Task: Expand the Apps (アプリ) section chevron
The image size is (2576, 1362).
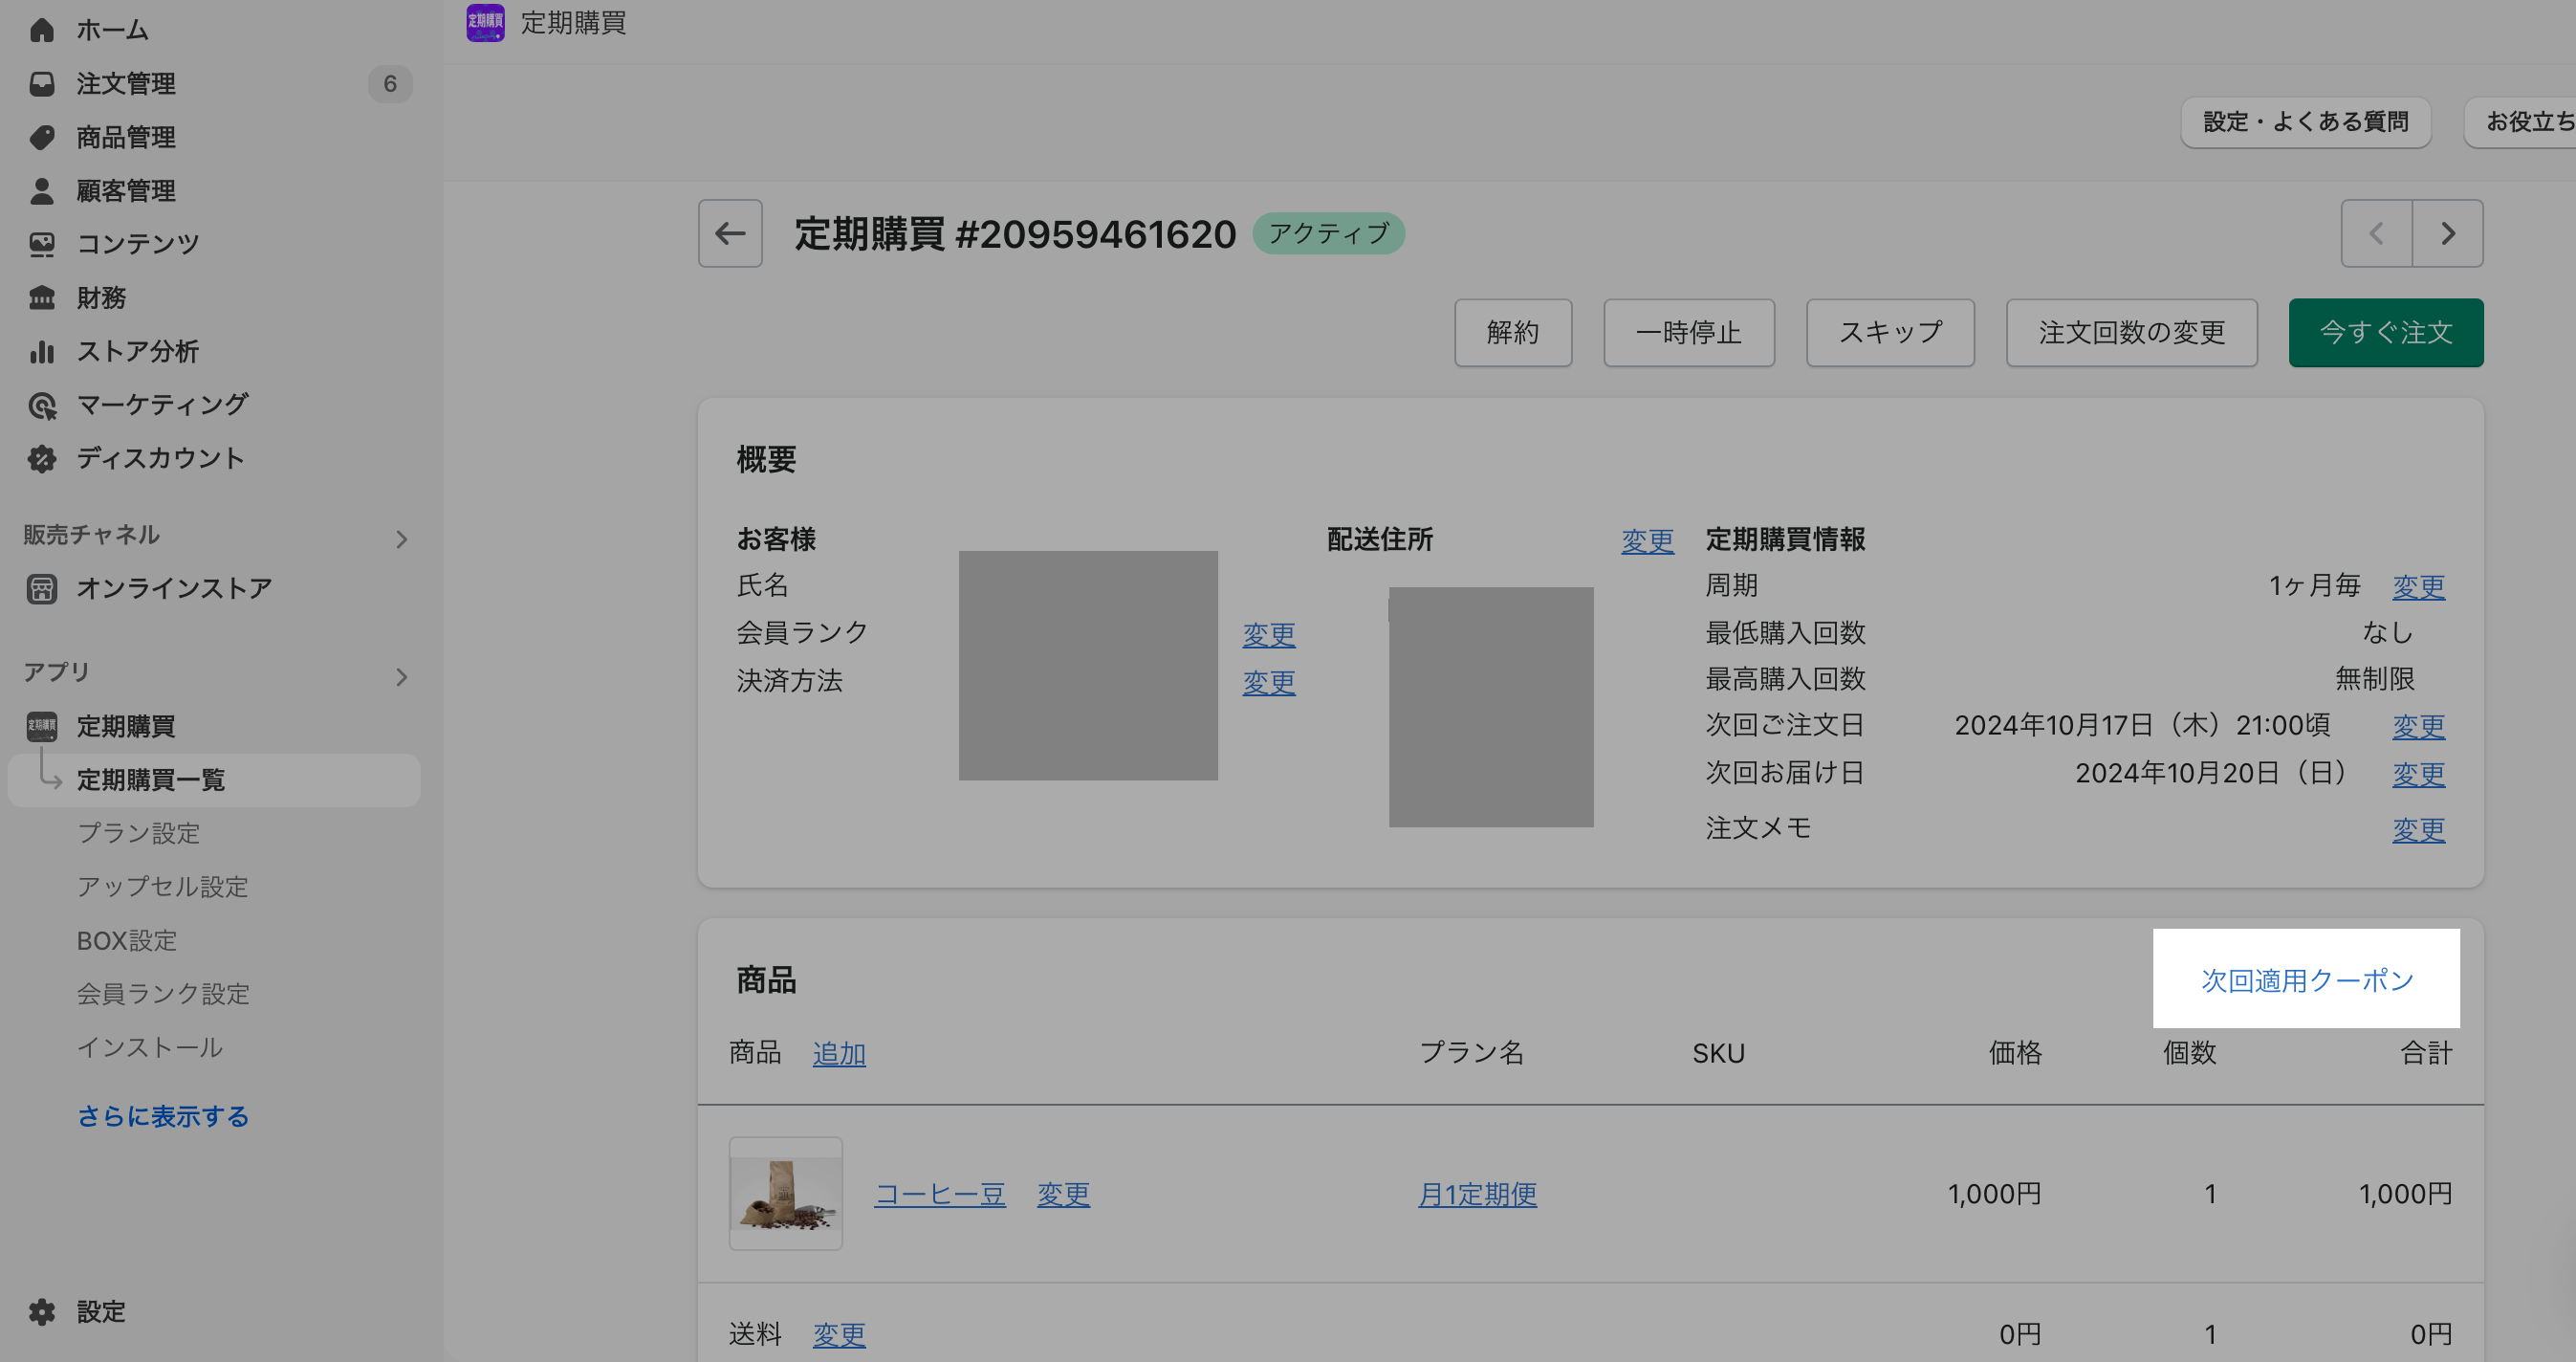Action: tap(401, 677)
